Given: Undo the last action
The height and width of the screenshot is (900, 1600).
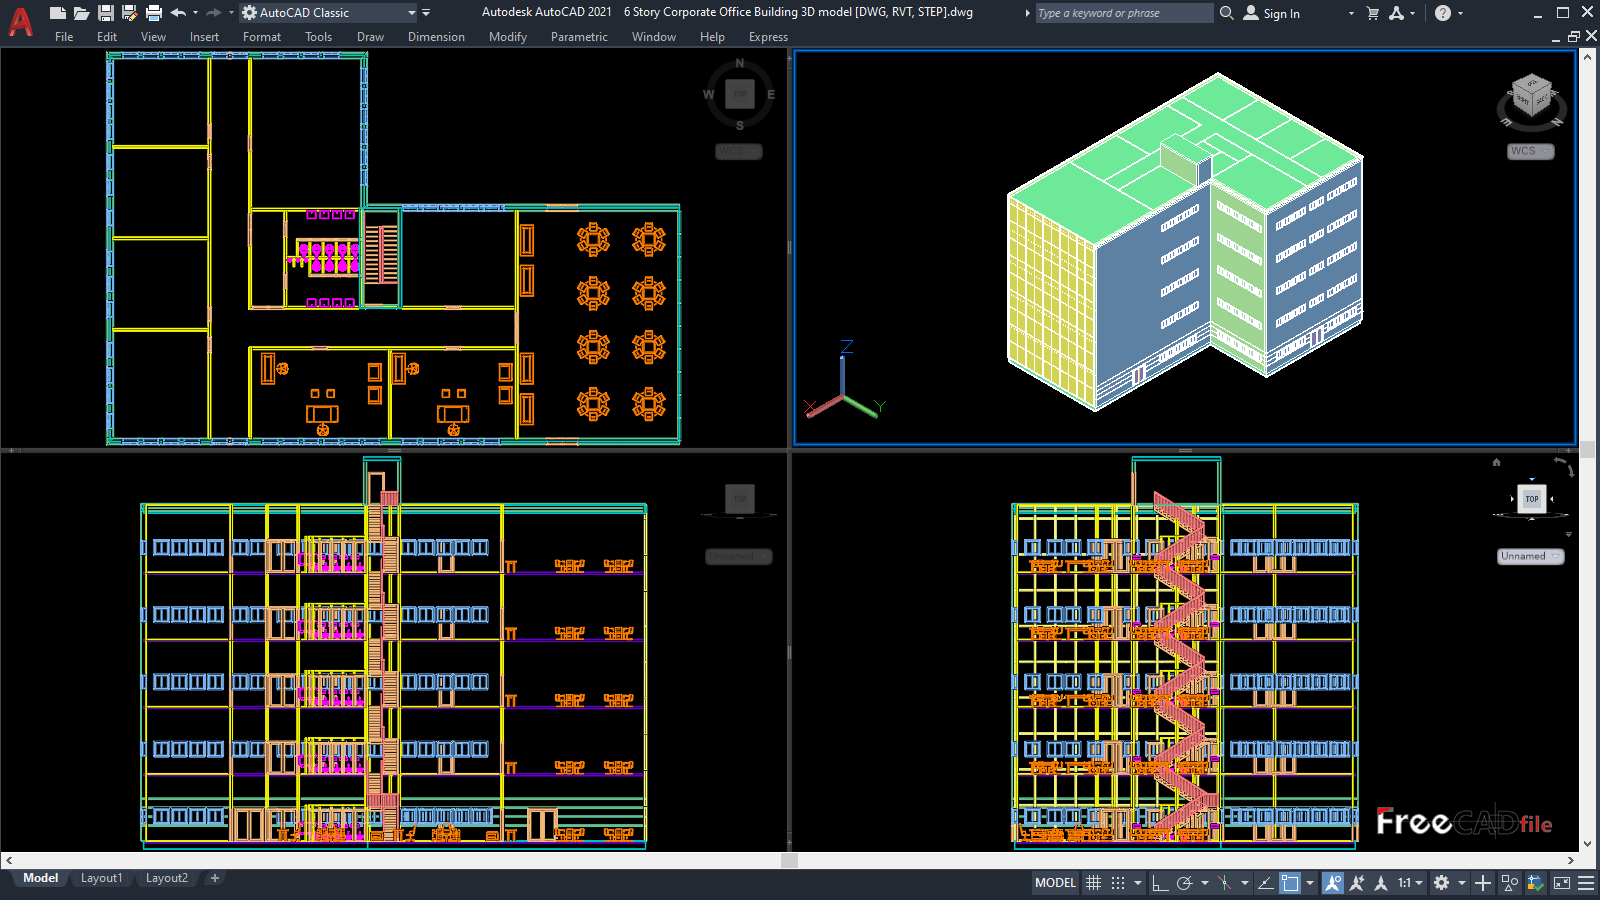Looking at the screenshot, I should tap(176, 12).
